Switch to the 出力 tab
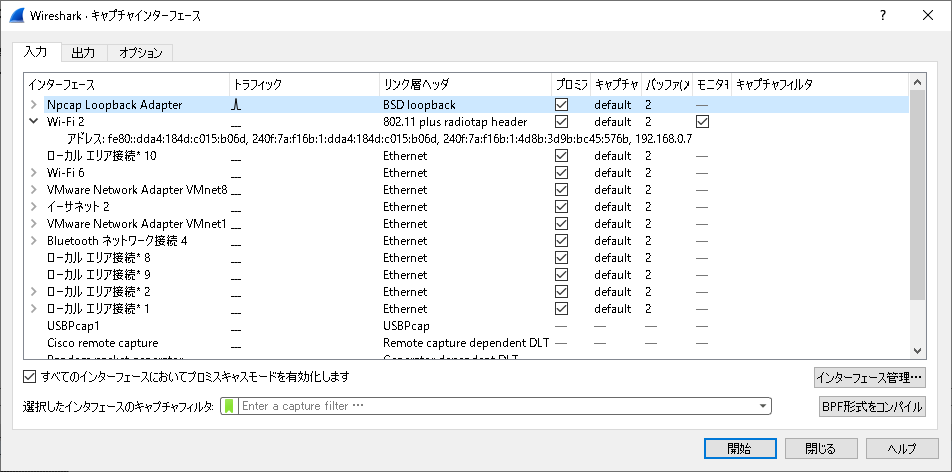 (x=84, y=53)
